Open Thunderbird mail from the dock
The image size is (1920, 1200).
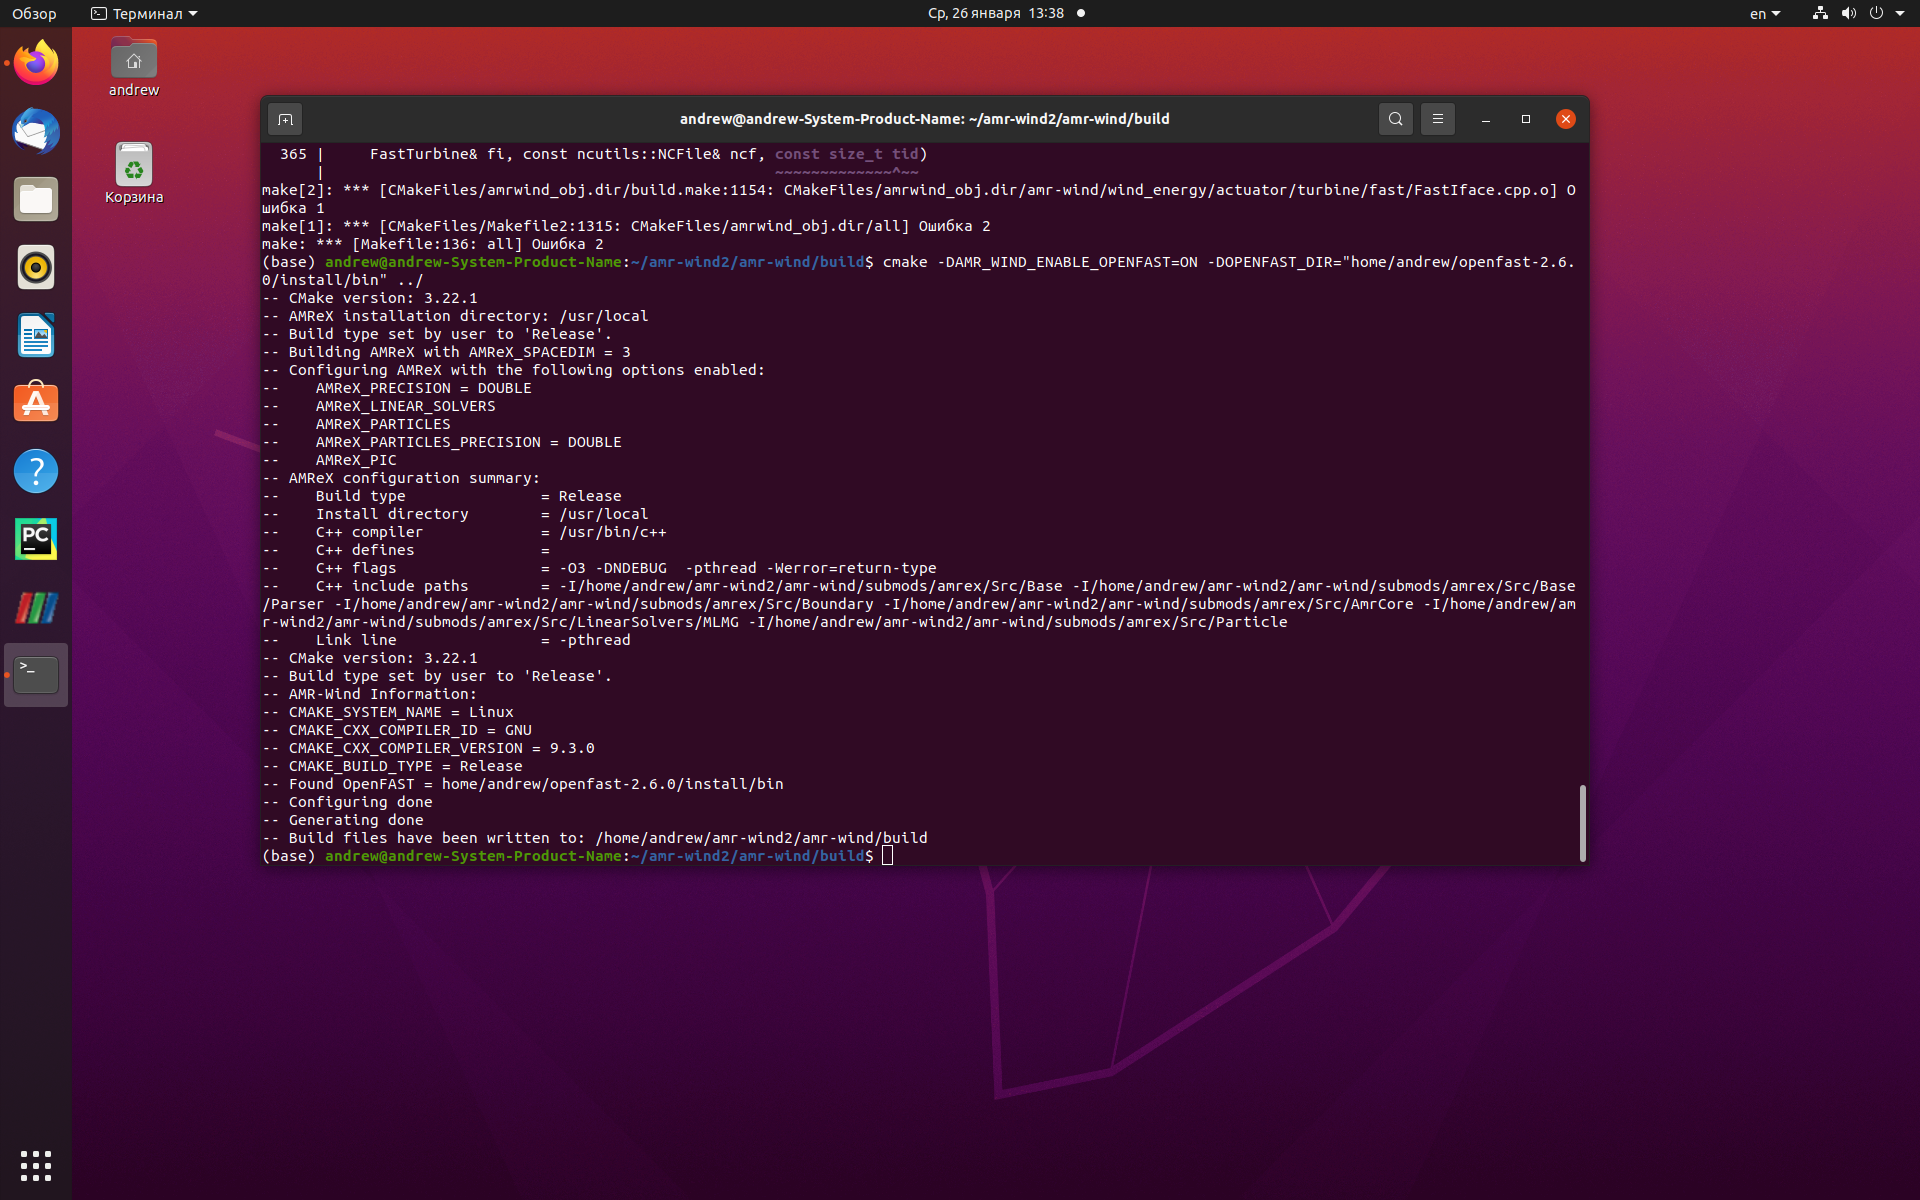tap(36, 132)
